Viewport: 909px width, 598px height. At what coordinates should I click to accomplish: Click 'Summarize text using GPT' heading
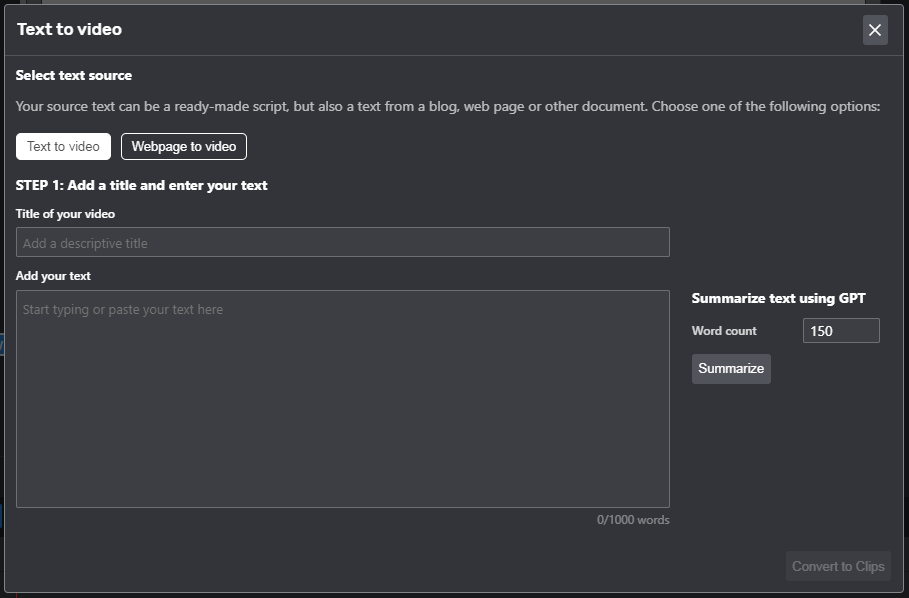(779, 298)
